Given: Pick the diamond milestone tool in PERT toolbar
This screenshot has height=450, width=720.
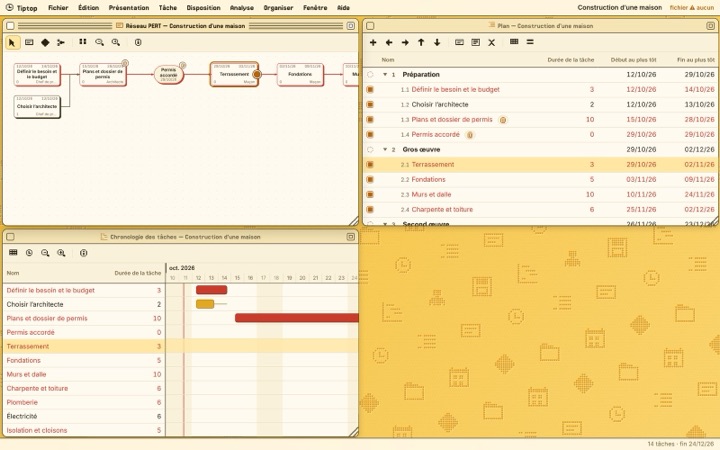Looking at the screenshot, I should pos(45,42).
